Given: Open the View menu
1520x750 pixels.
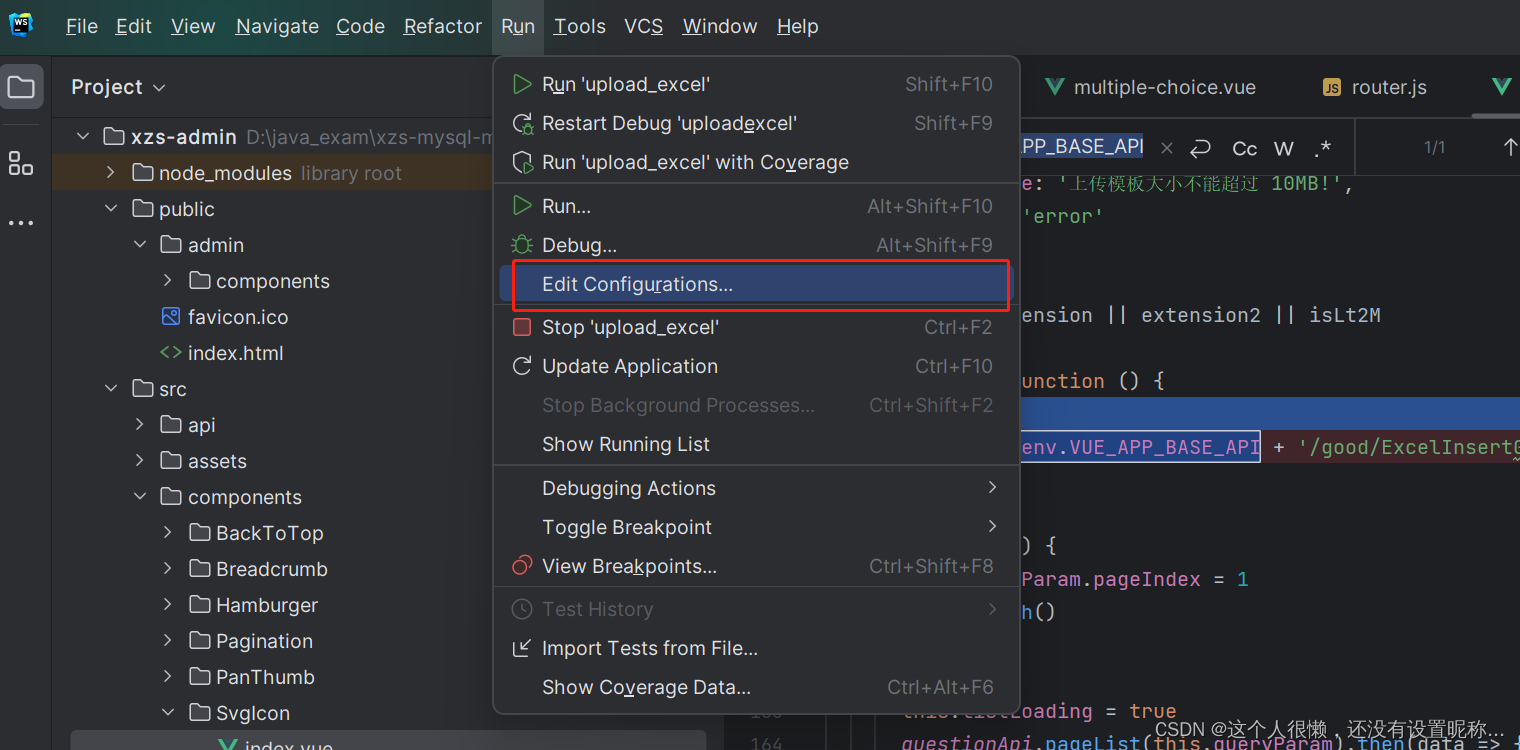Looking at the screenshot, I should coord(193,27).
